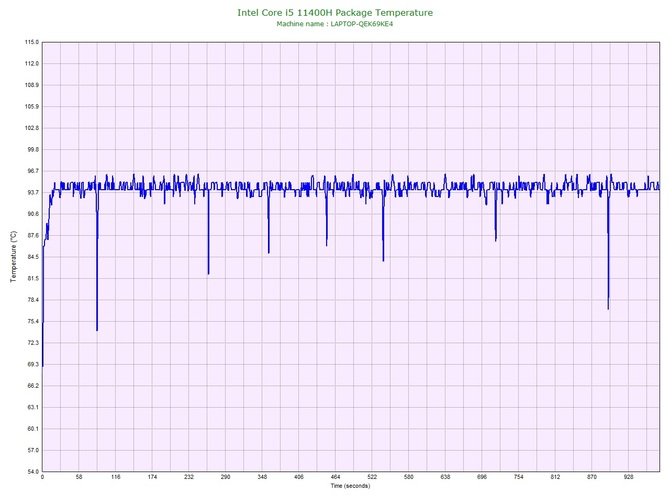Pick the 63.1 y-axis label
Viewport: 670px width, 503px height.
pos(32,407)
